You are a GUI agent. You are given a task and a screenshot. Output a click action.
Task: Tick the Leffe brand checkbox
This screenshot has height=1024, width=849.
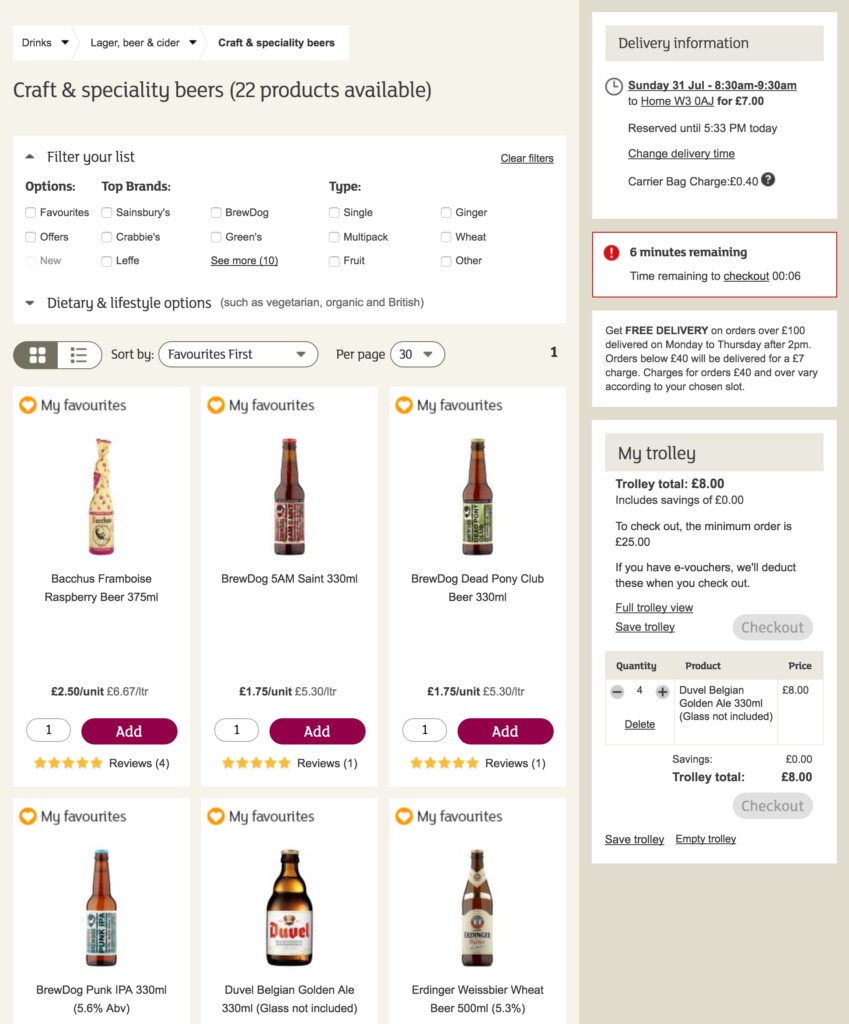point(106,261)
